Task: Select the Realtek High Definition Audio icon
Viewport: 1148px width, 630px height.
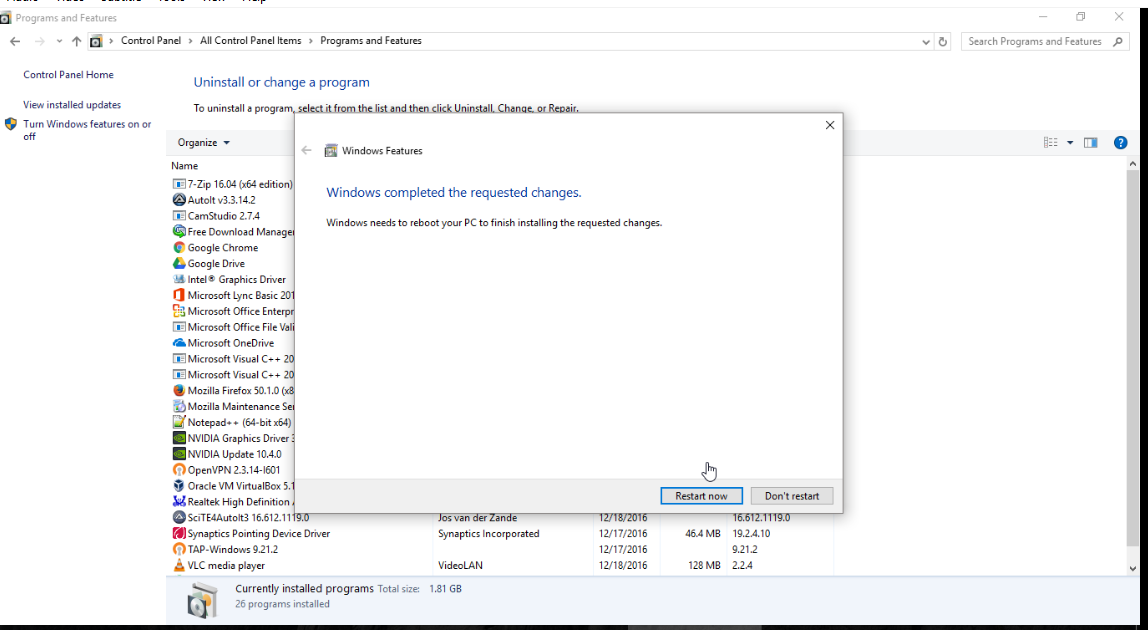Action: click(179, 502)
